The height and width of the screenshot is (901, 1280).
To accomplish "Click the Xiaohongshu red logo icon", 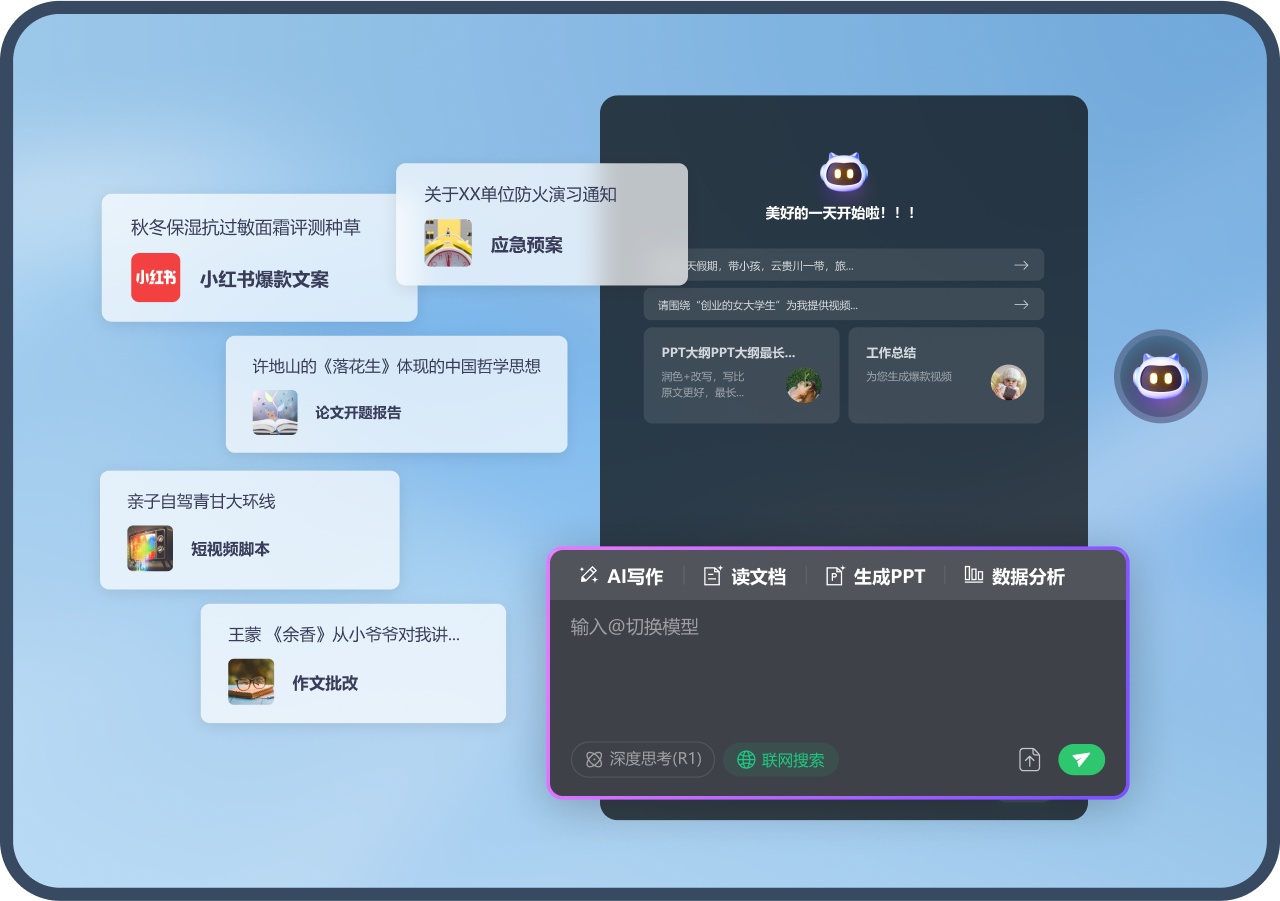I will [x=156, y=278].
